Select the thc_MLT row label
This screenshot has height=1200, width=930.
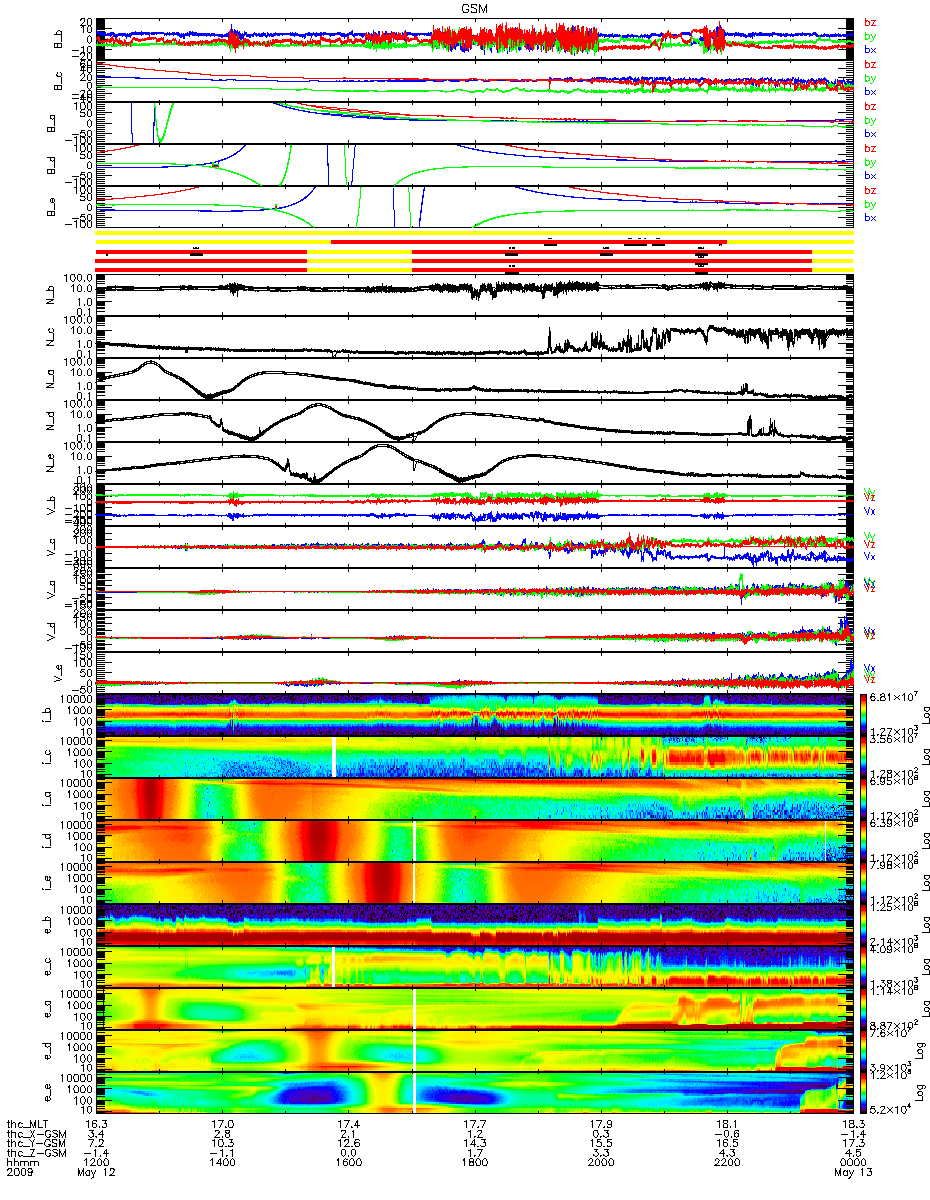28,1124
